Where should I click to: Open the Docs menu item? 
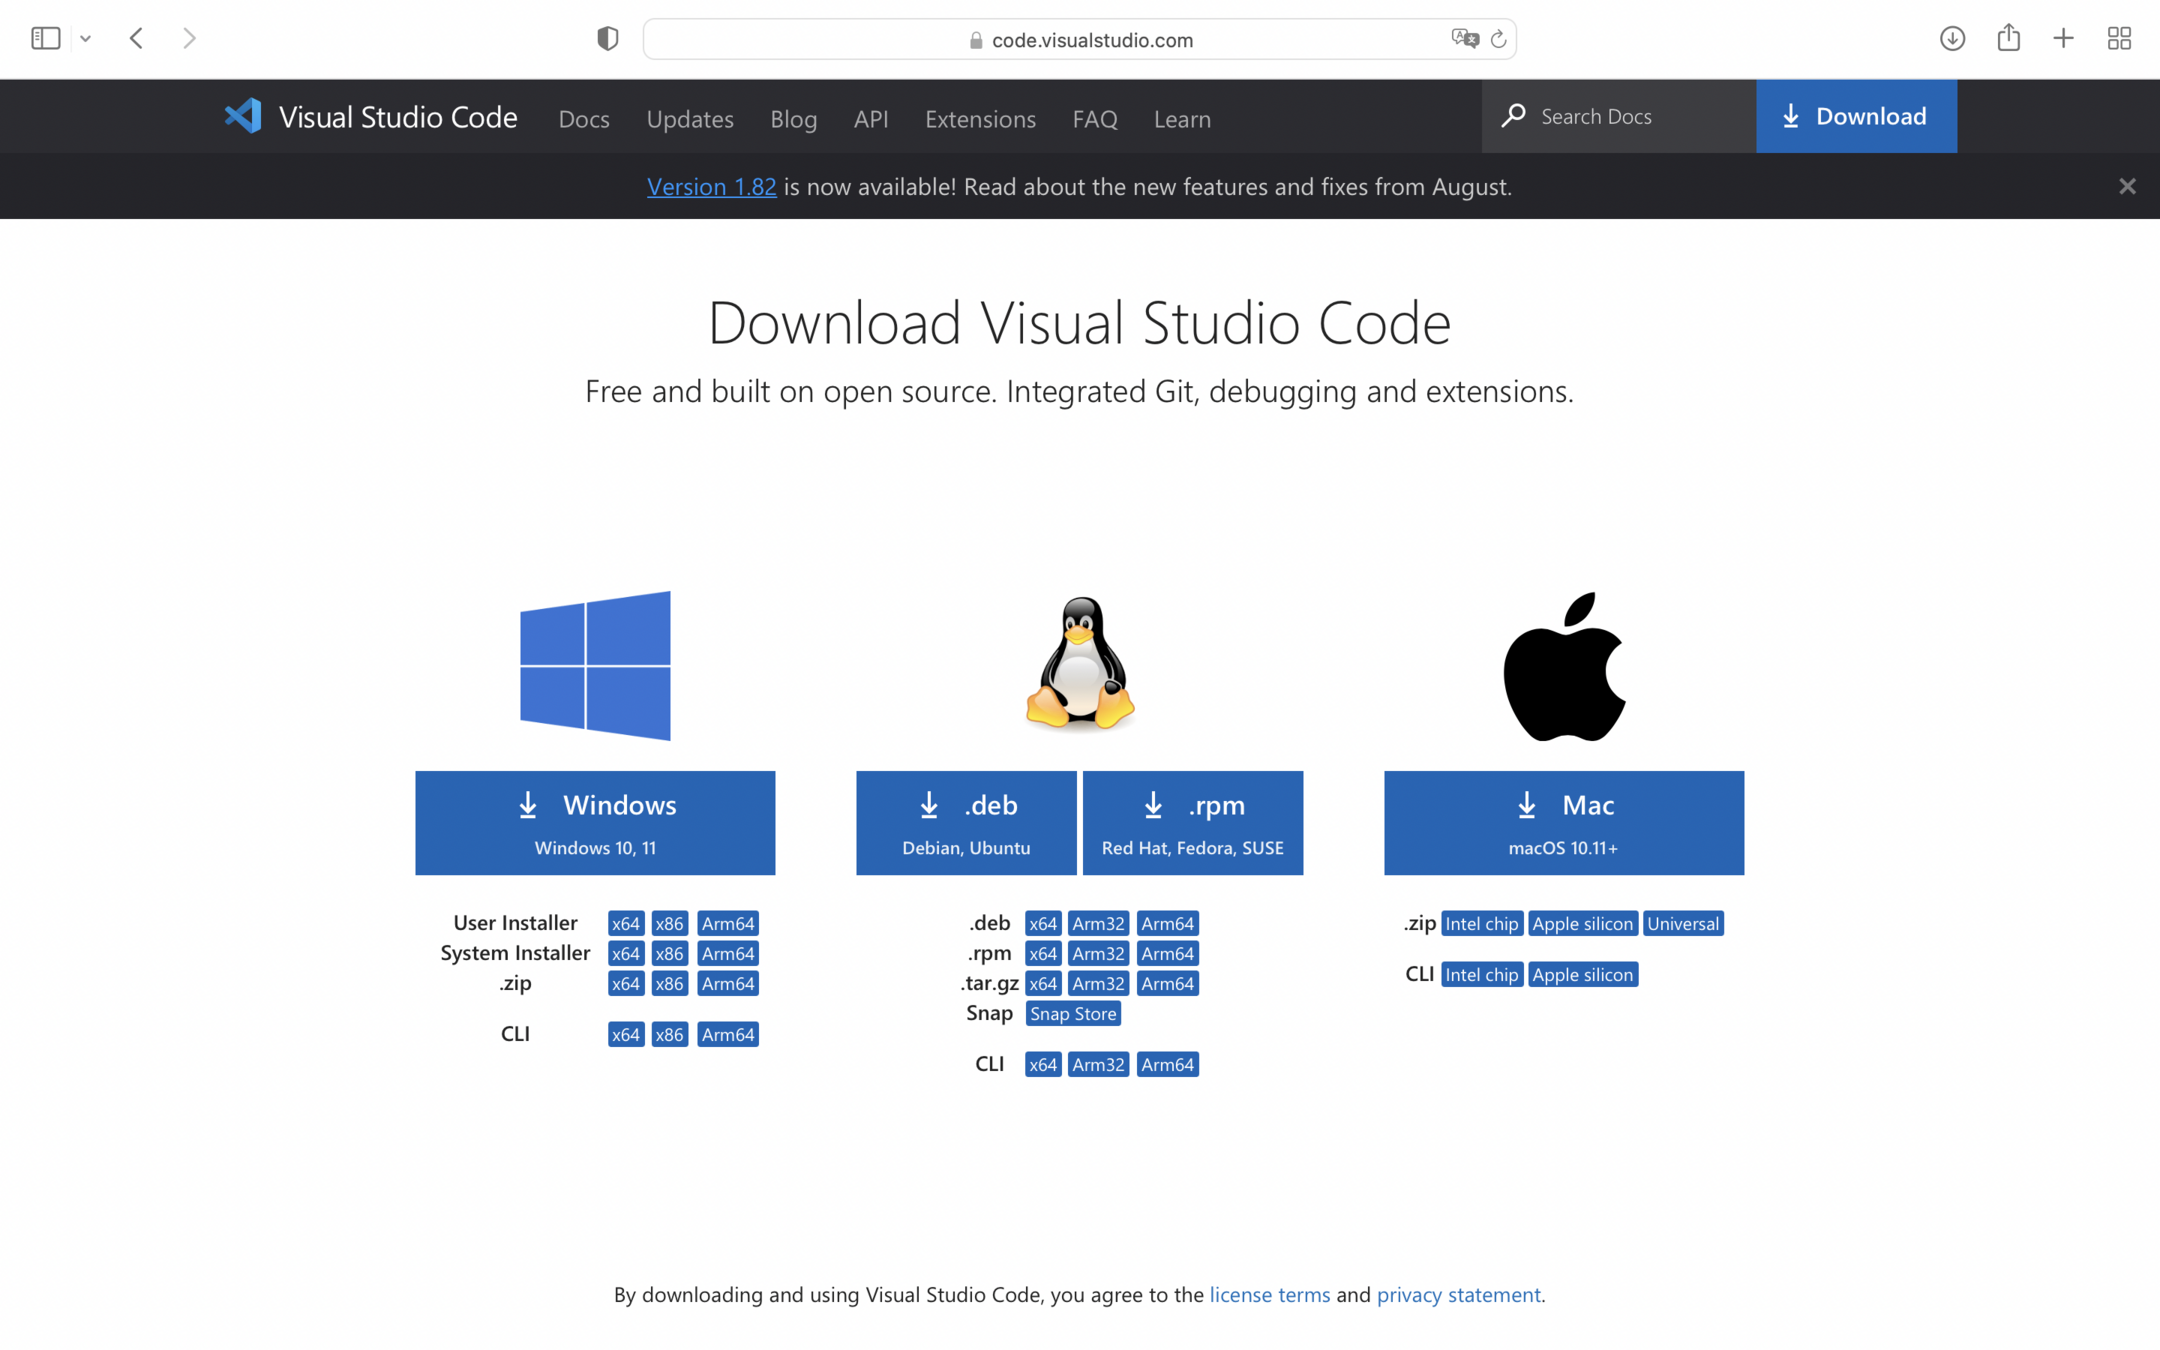tap(584, 118)
